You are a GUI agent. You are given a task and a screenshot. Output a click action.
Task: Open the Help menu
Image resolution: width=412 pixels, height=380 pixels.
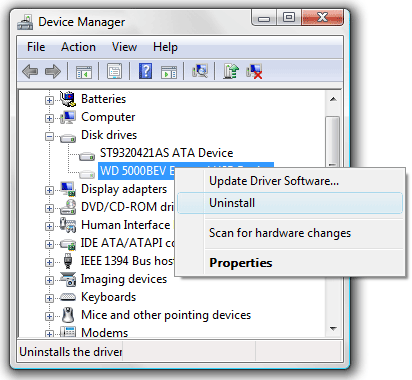click(x=165, y=47)
